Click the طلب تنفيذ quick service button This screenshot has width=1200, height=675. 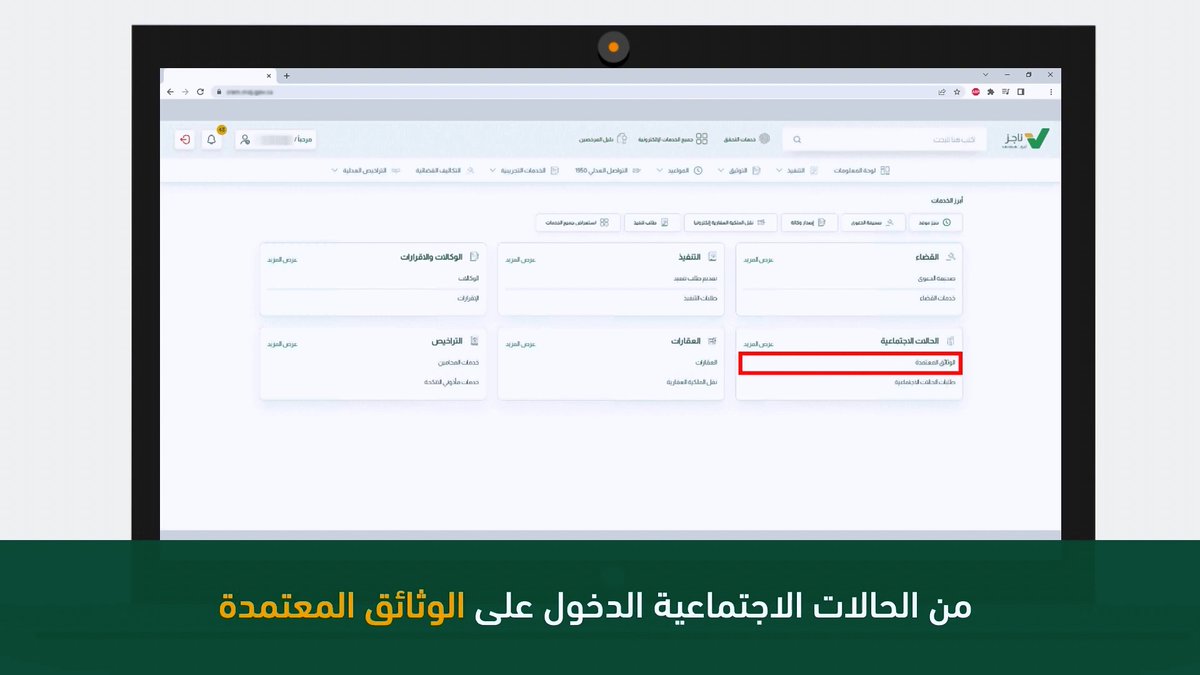[654, 222]
